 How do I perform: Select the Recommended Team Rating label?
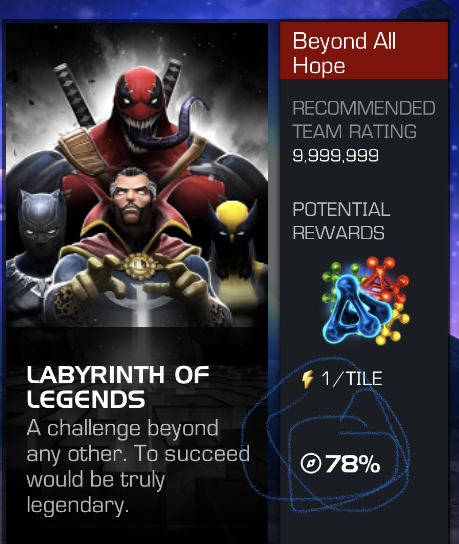[364, 120]
